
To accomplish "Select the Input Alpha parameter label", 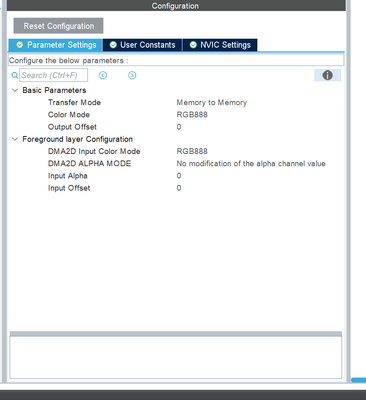I will pyautogui.click(x=68, y=176).
